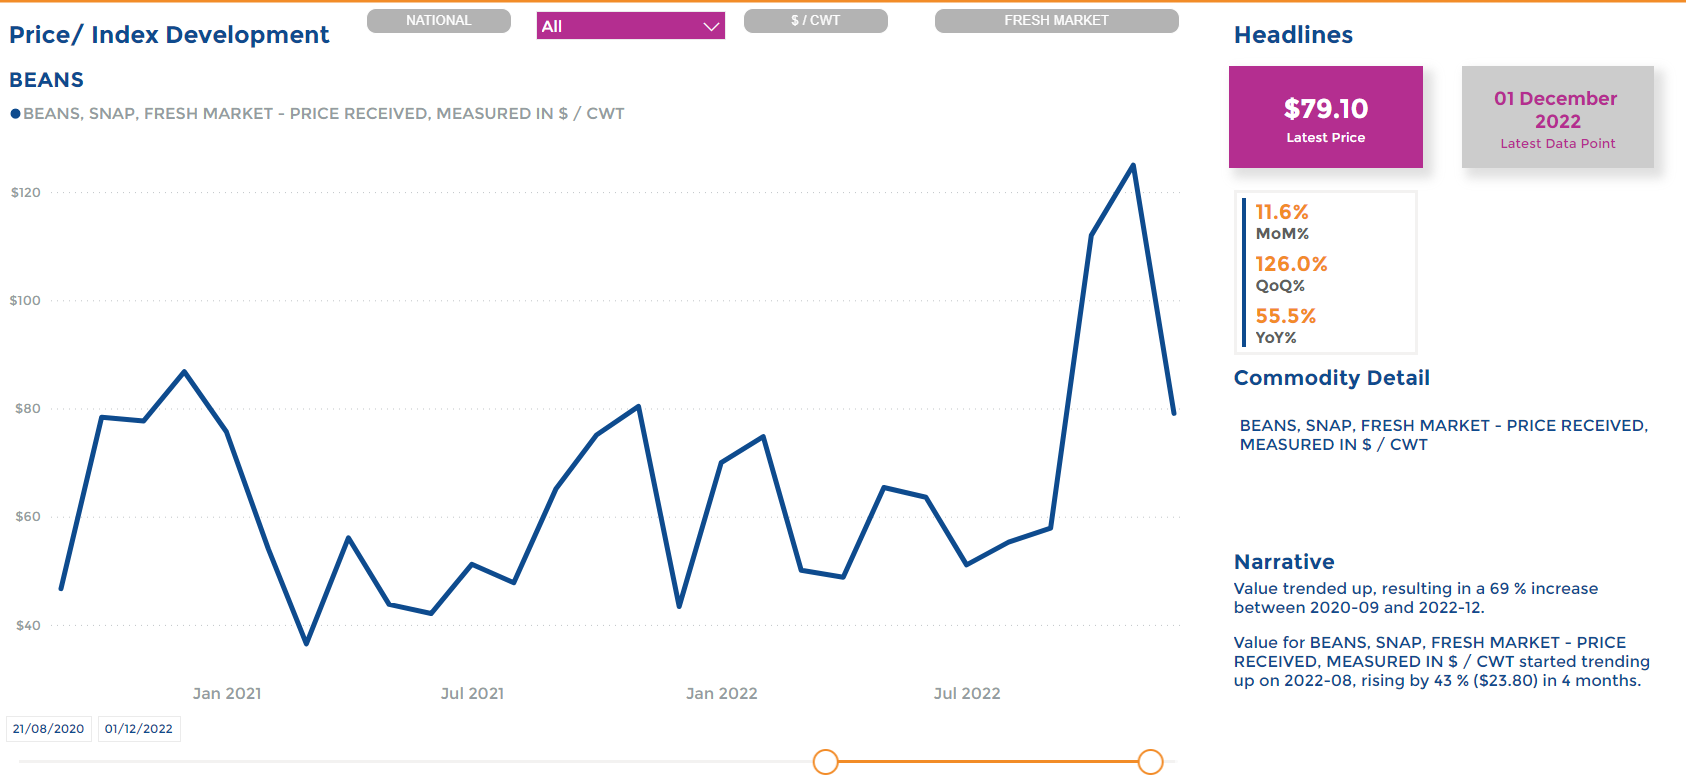The height and width of the screenshot is (778, 1686).
Task: Click the $120 y-axis label
Action: point(26,193)
